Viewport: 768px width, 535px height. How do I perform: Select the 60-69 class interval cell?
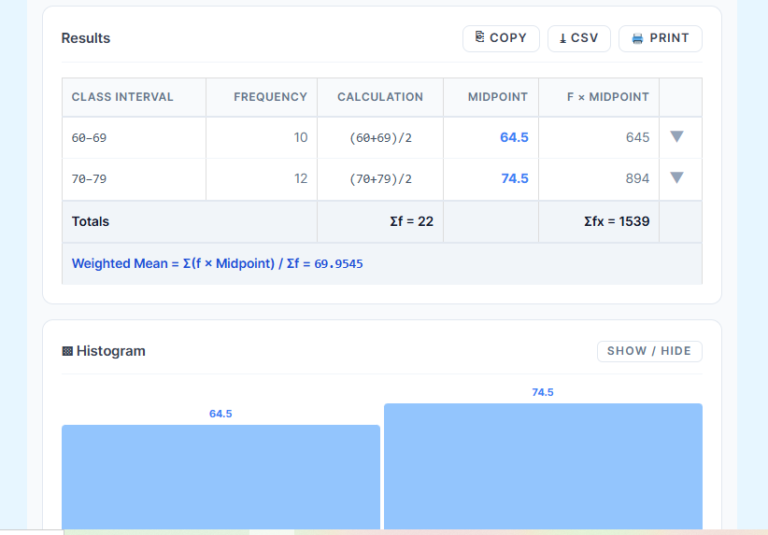click(x=134, y=138)
